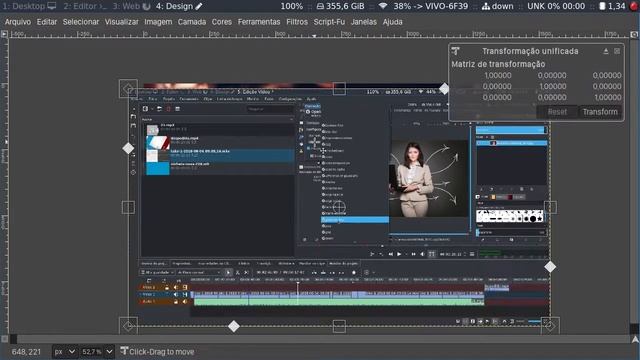640x360 pixels.
Task: Open the Script-Fu menu
Action: coord(329,22)
